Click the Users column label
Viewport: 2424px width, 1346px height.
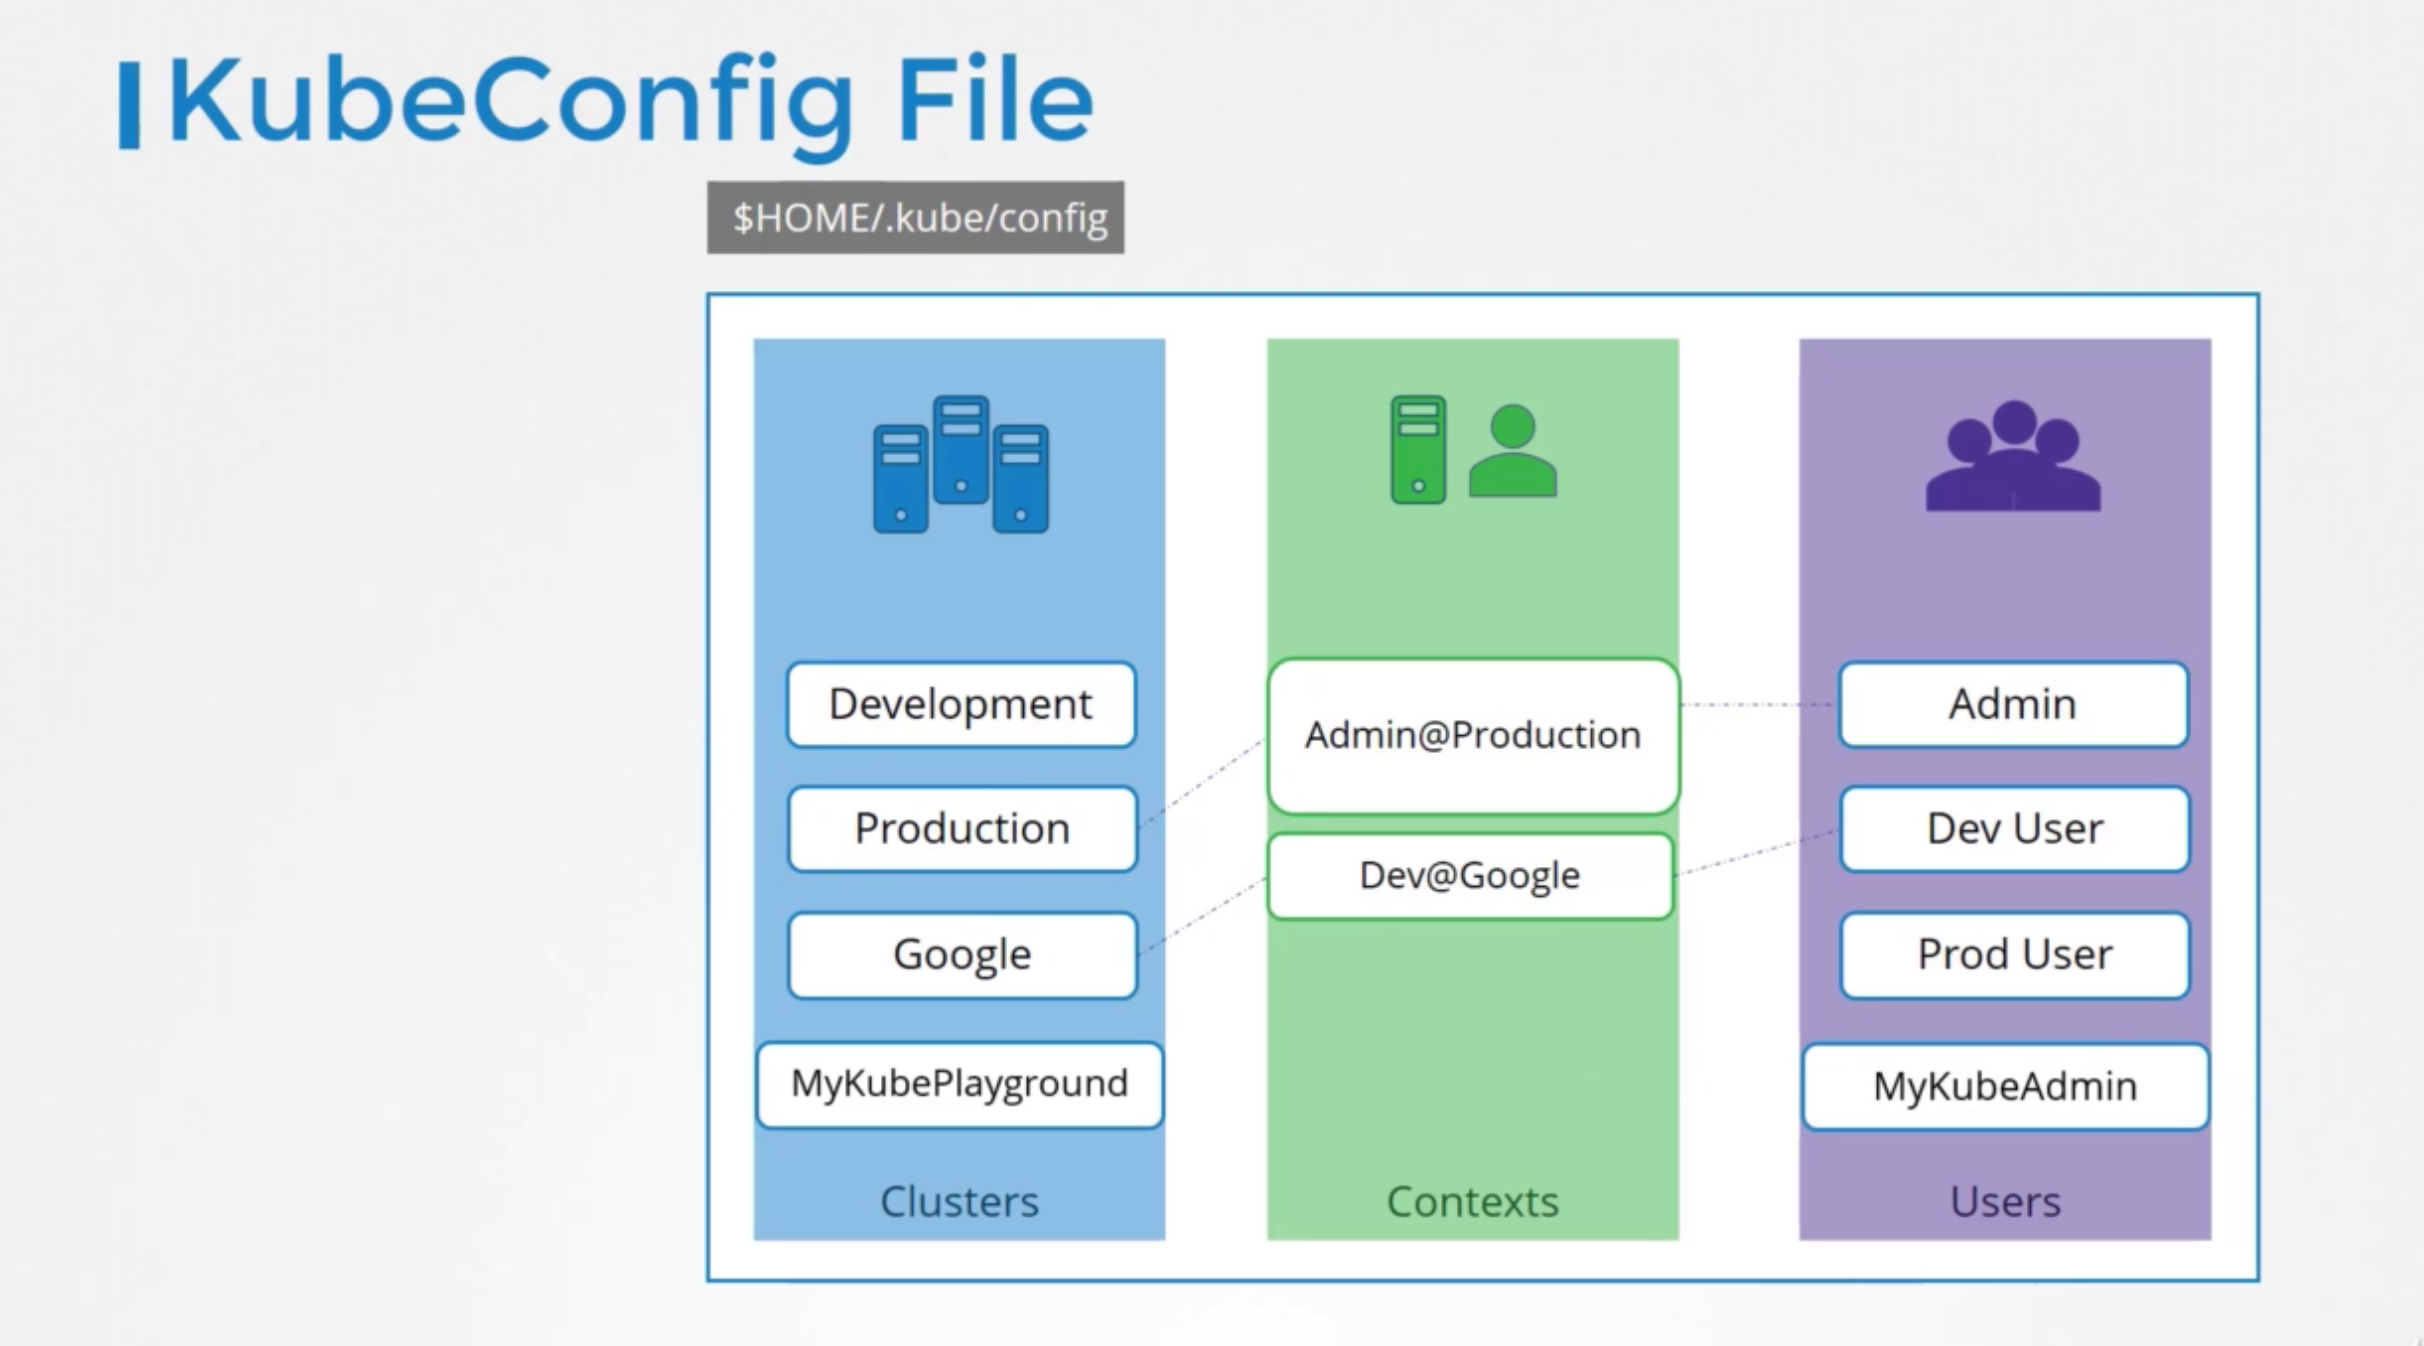(2005, 1201)
